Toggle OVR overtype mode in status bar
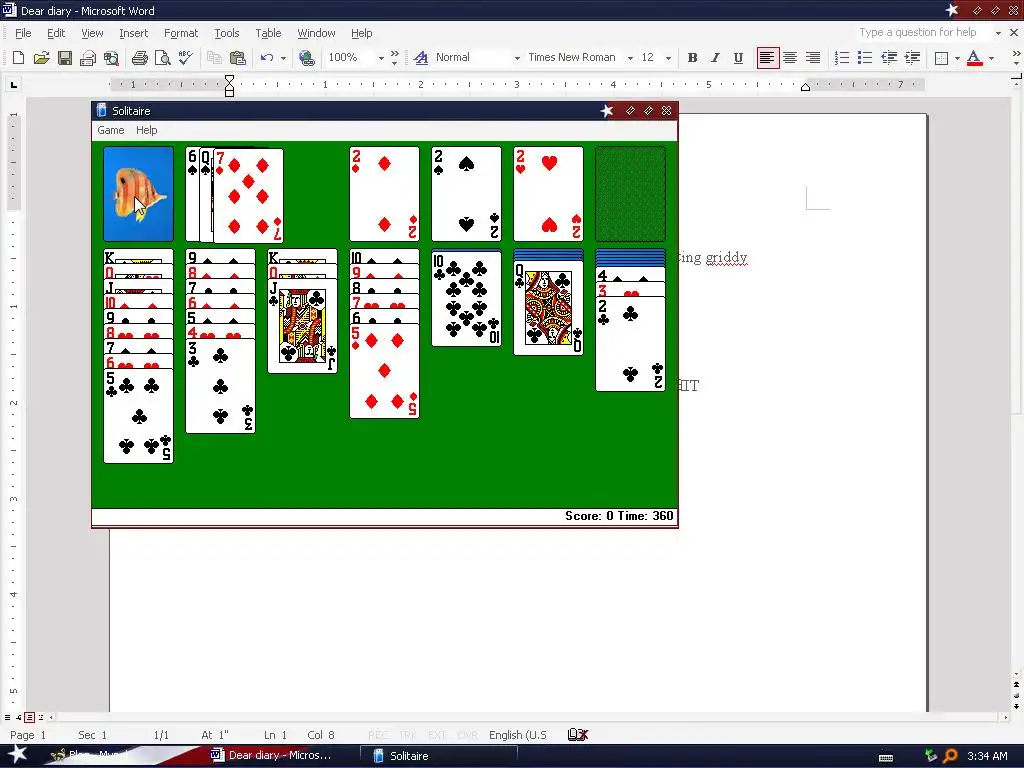Screen dimensions: 1024x768 (468, 735)
